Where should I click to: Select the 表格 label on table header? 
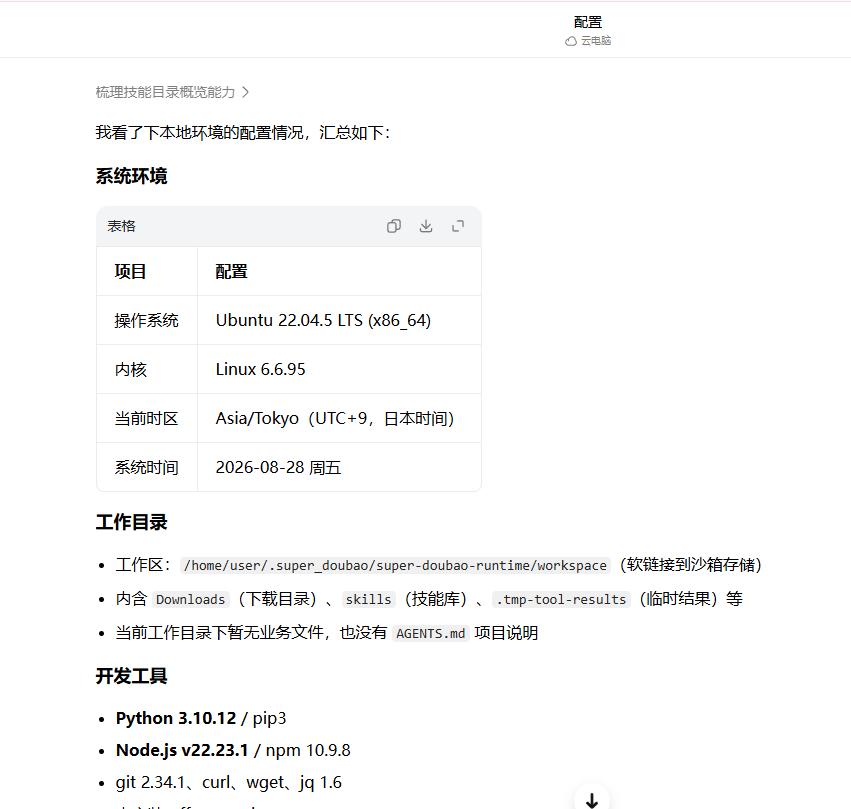pos(121,226)
